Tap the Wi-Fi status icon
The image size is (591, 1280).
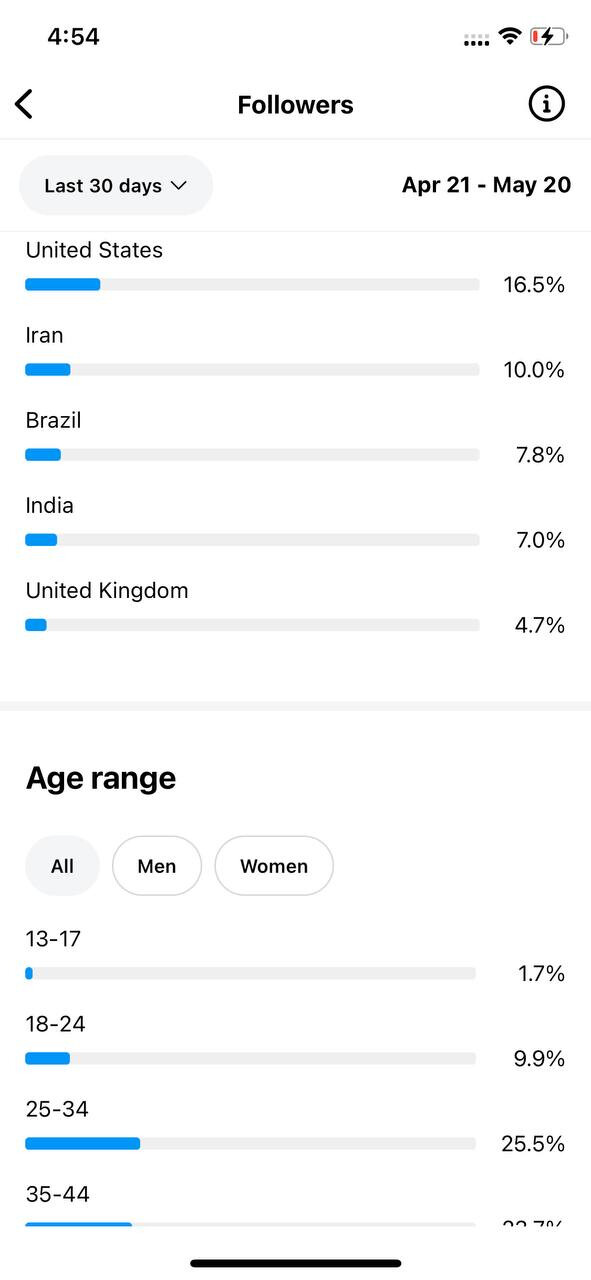click(x=510, y=37)
